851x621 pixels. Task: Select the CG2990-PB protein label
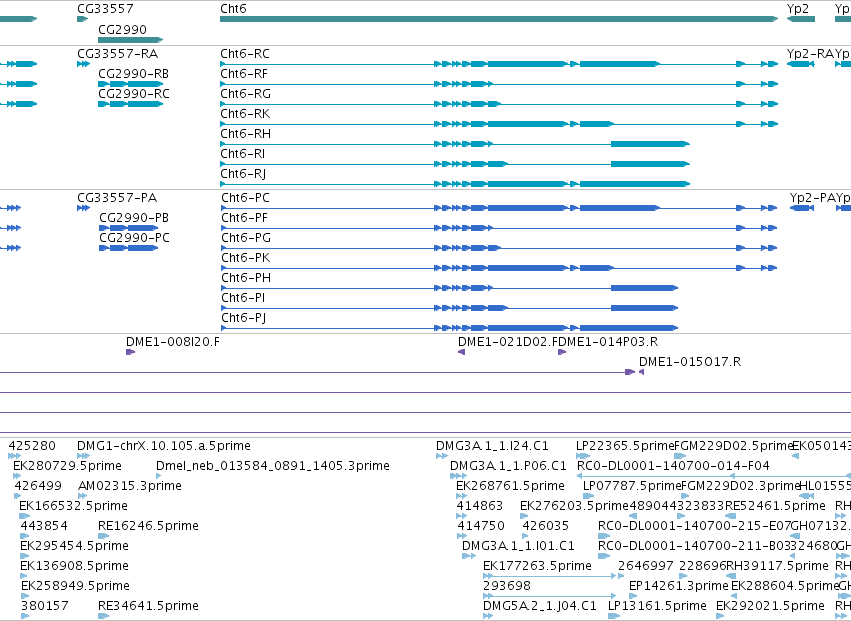(134, 218)
